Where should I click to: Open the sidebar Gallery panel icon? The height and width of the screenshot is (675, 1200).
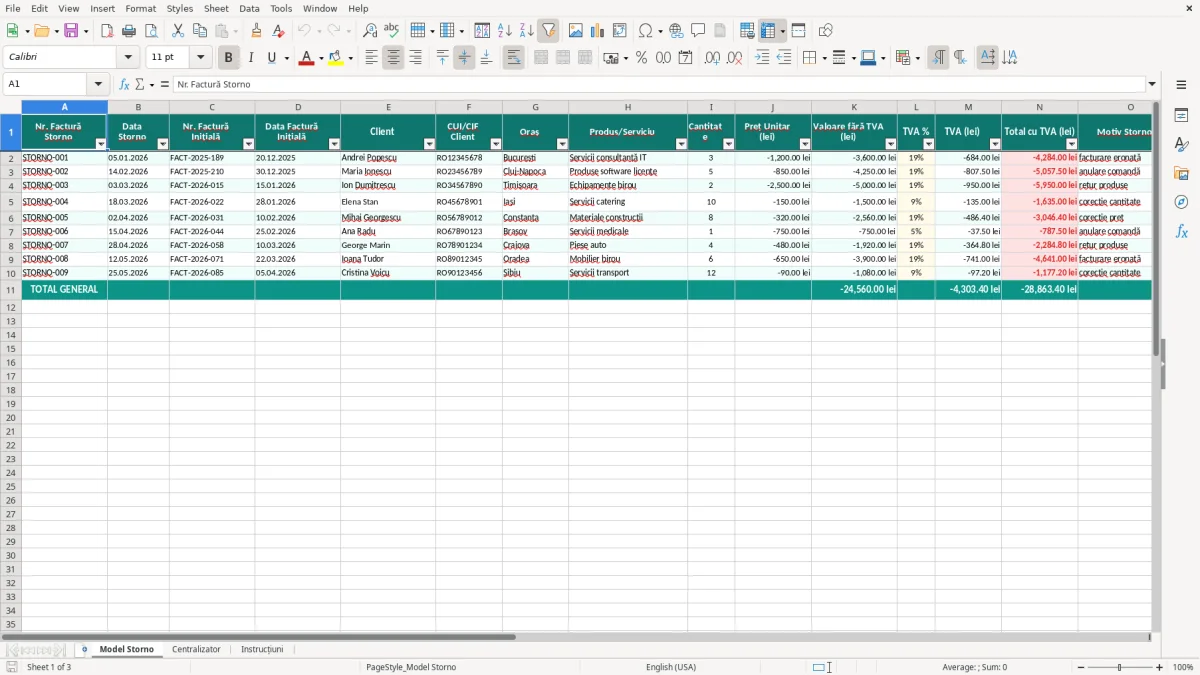coord(1181,173)
